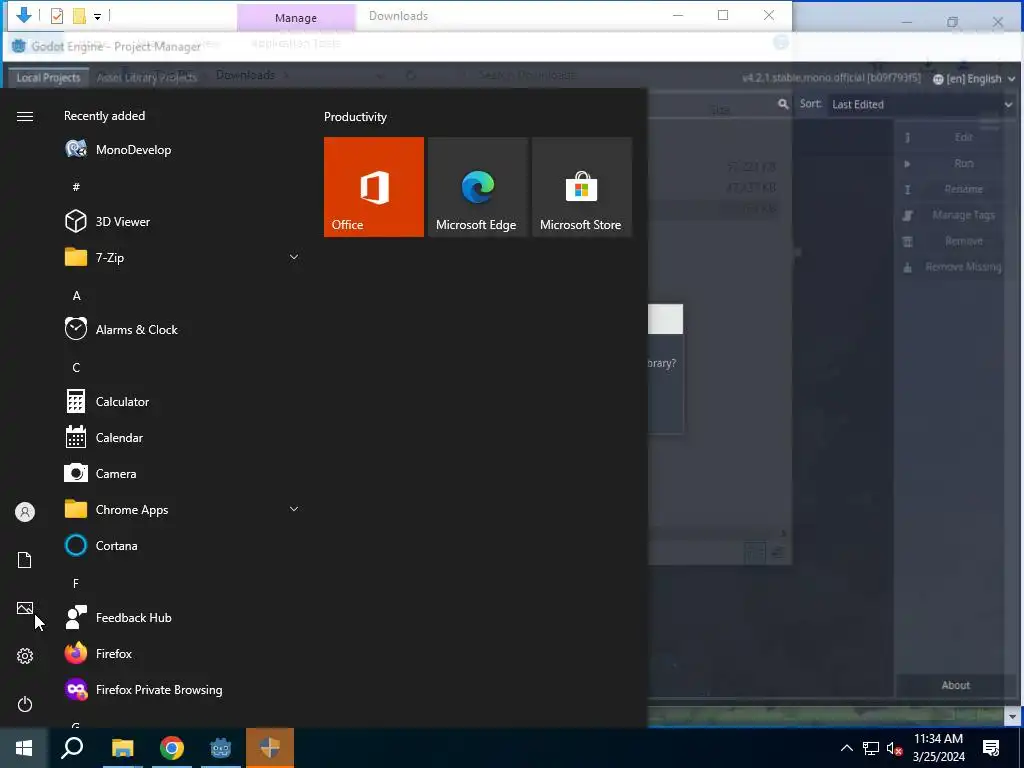This screenshot has height=768, width=1024.
Task: Click the Productivity group heading
Action: tap(355, 117)
